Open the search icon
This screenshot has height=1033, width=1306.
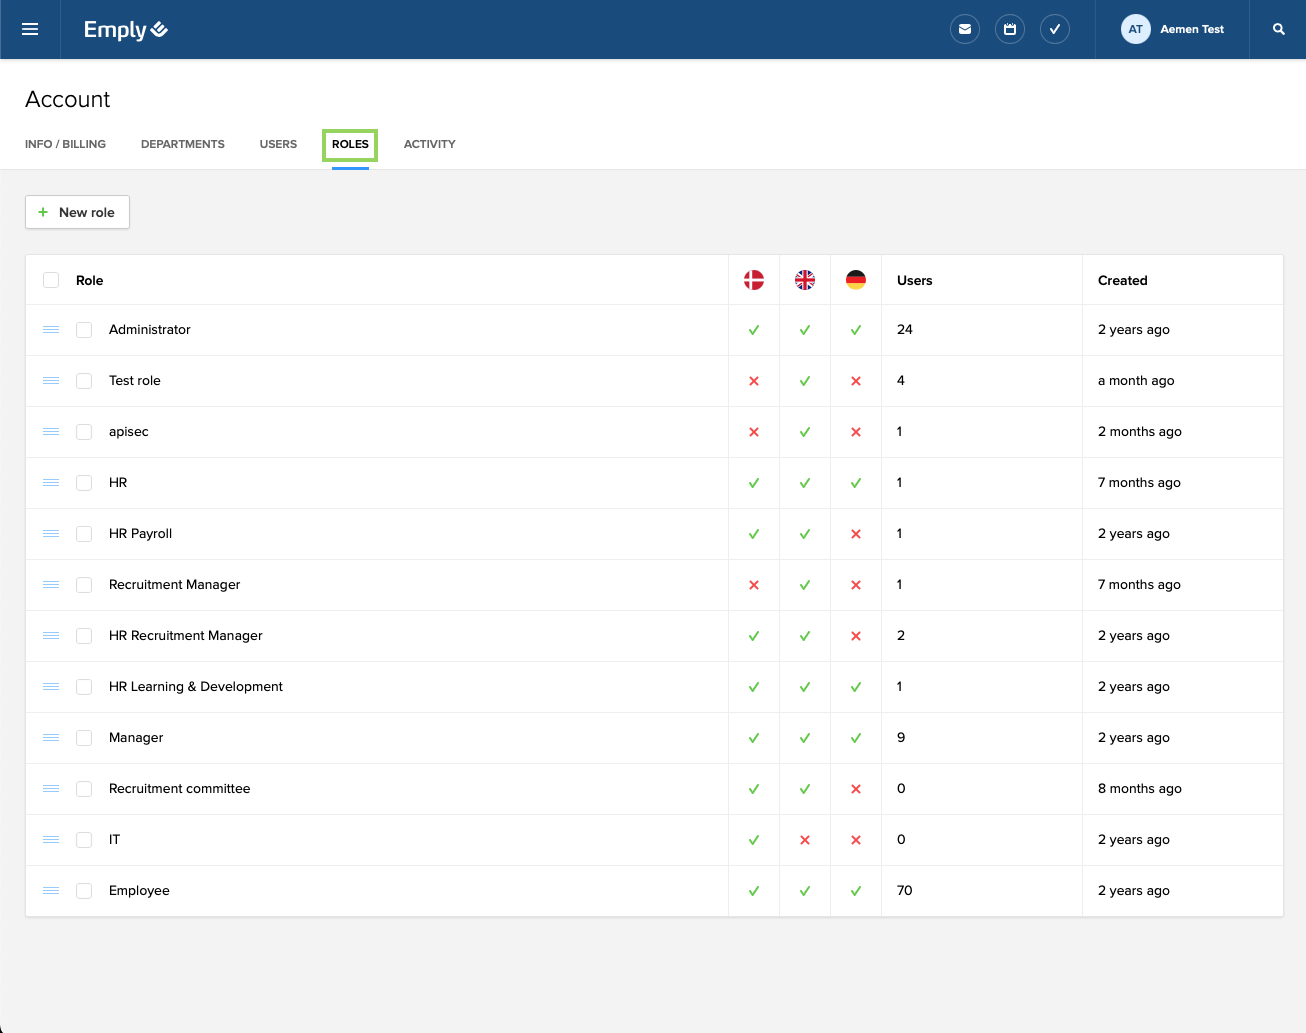pos(1279,29)
